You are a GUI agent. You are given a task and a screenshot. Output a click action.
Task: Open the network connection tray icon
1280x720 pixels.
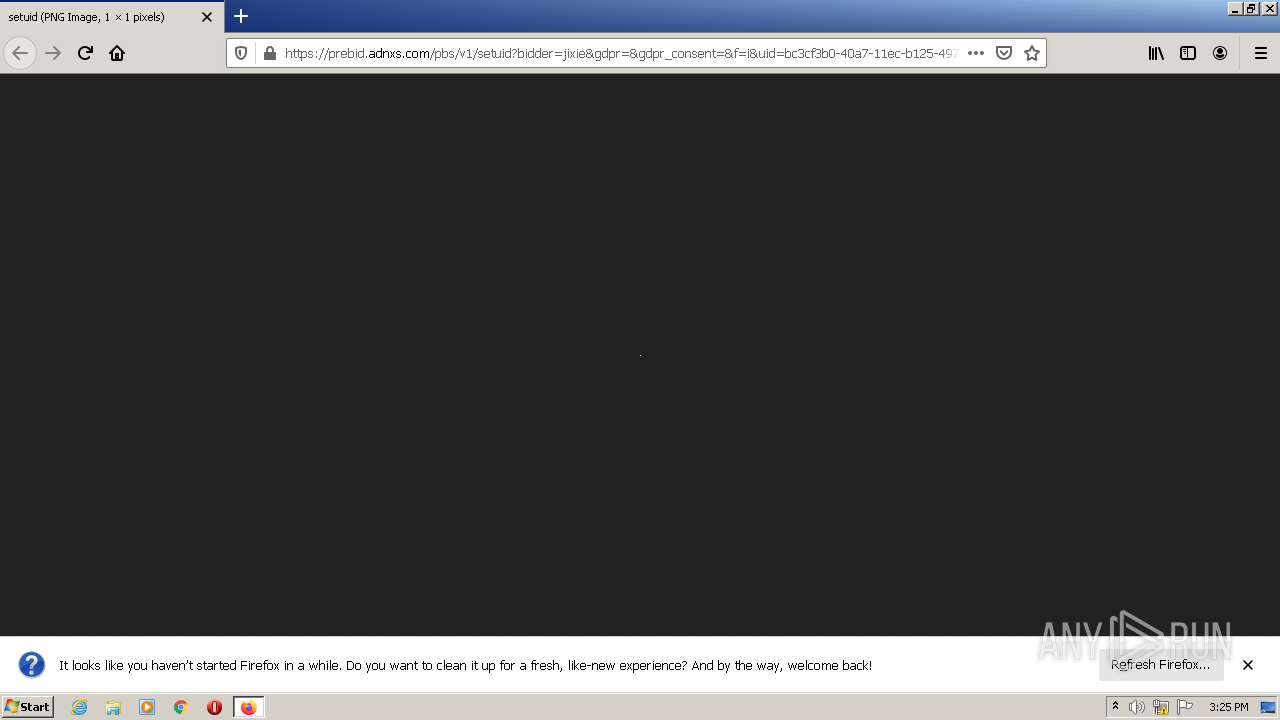(1161, 707)
